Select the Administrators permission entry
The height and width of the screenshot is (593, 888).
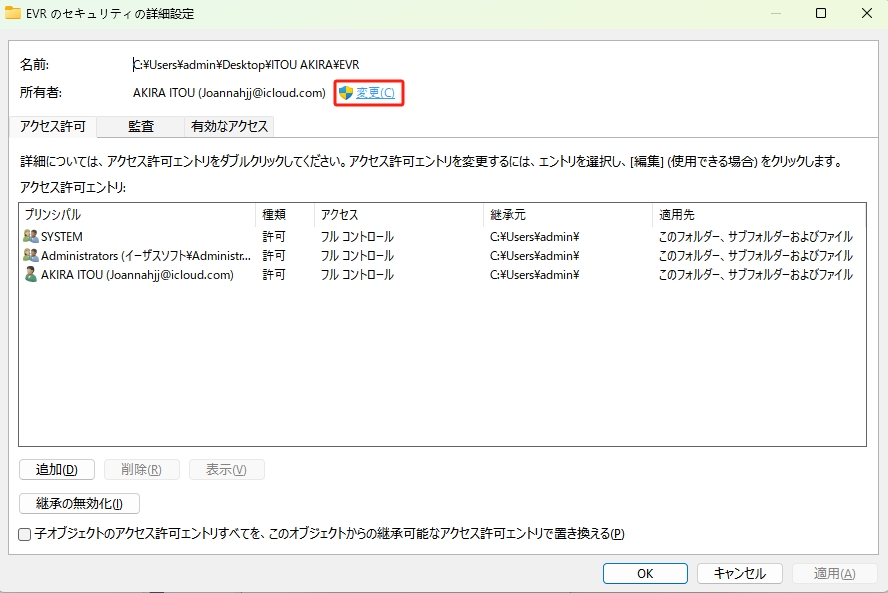(x=146, y=256)
